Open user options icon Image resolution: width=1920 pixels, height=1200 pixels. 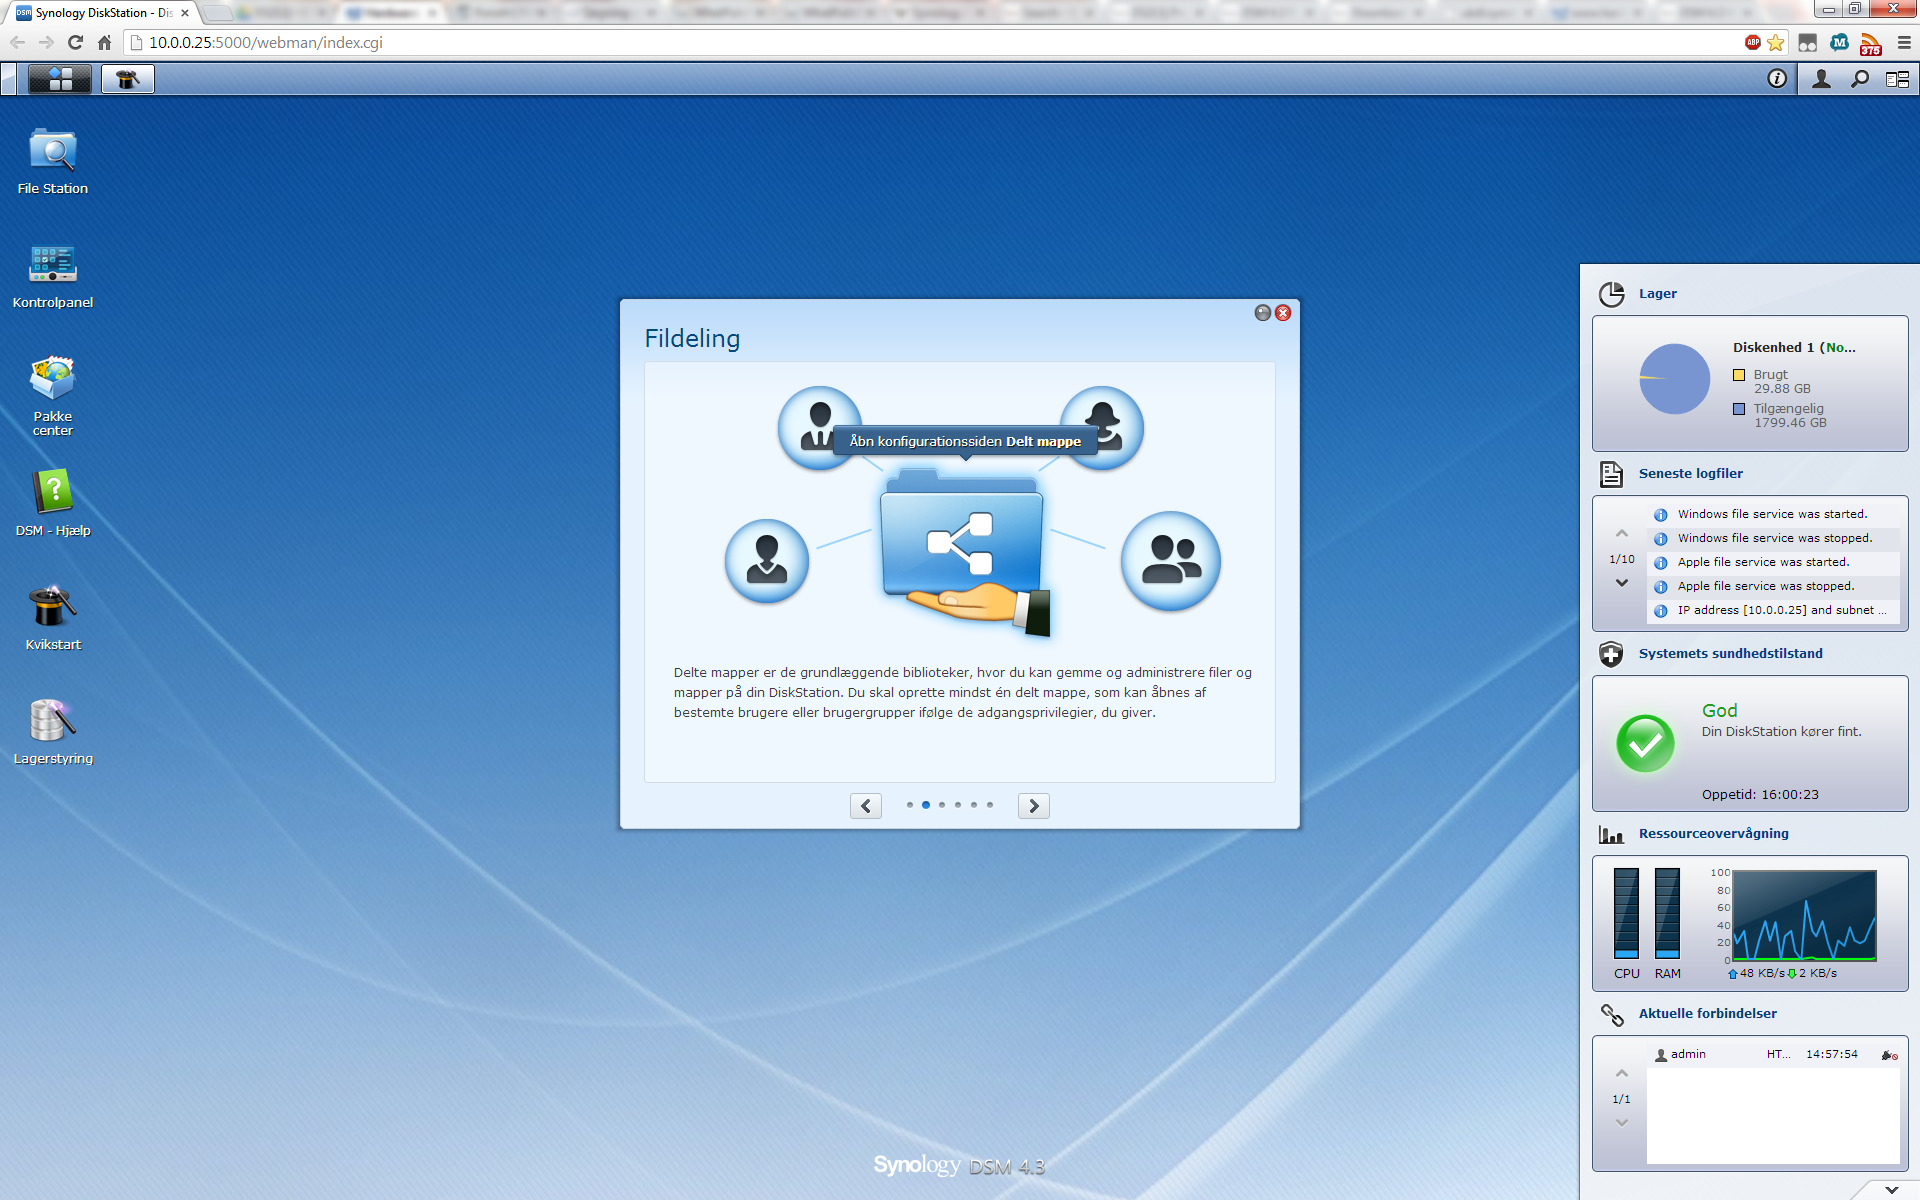tap(1822, 79)
